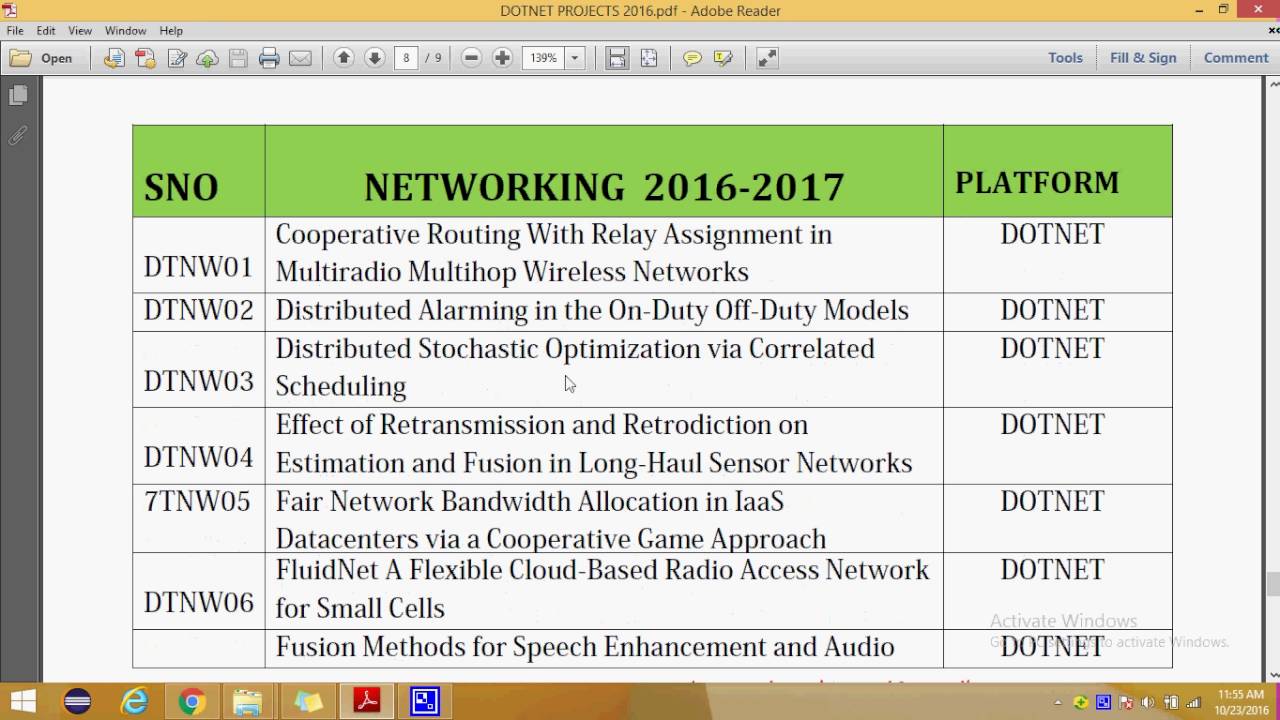
Task: Zoom in with the plus button
Action: pyautogui.click(x=502, y=58)
